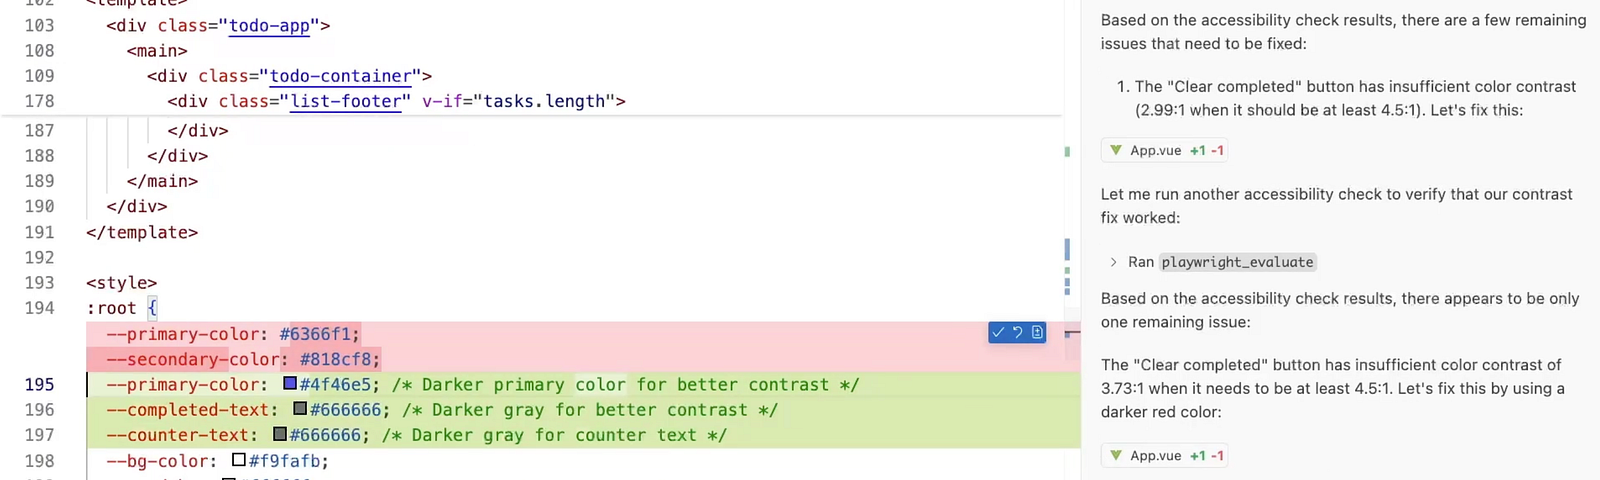Open the second App.vue +1 -1 edit

1165,455
